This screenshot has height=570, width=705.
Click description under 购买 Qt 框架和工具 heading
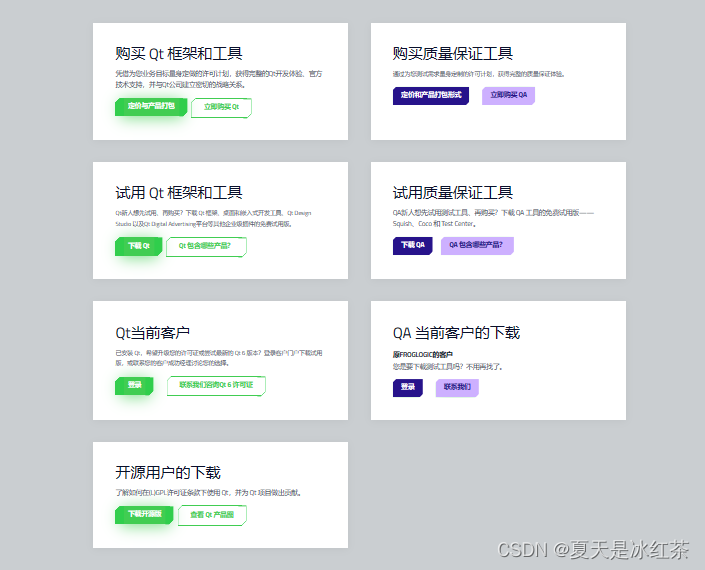pos(219,79)
